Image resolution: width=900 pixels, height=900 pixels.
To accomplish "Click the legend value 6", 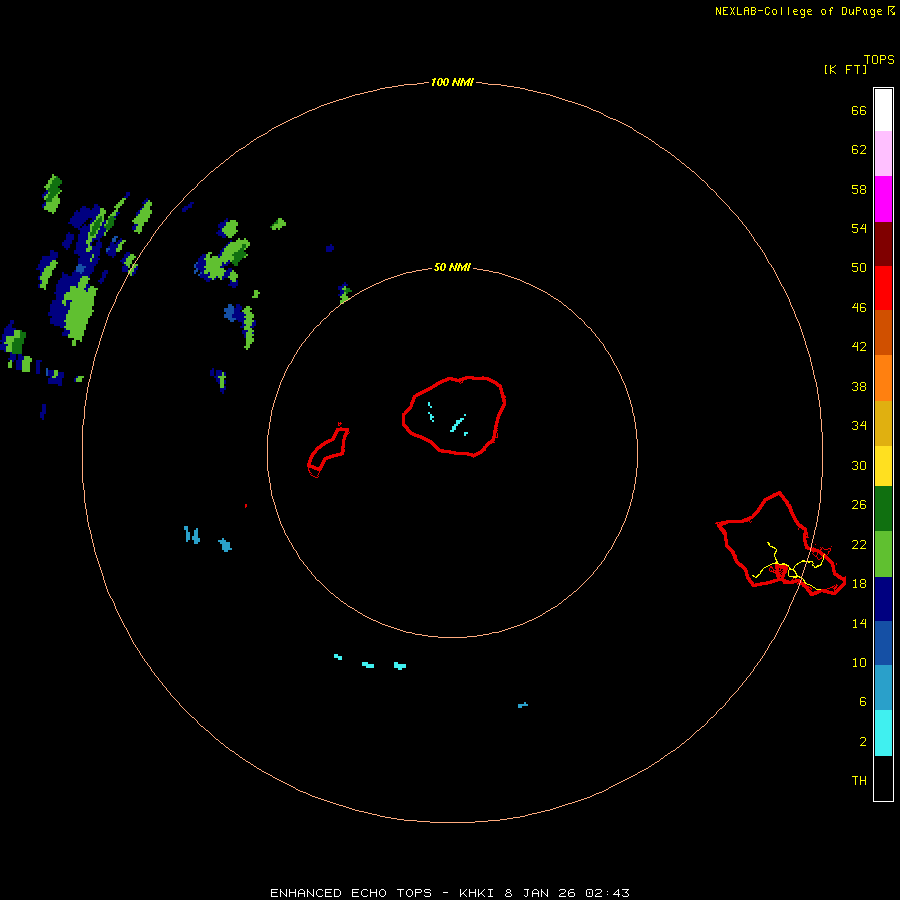I will coord(863,701).
